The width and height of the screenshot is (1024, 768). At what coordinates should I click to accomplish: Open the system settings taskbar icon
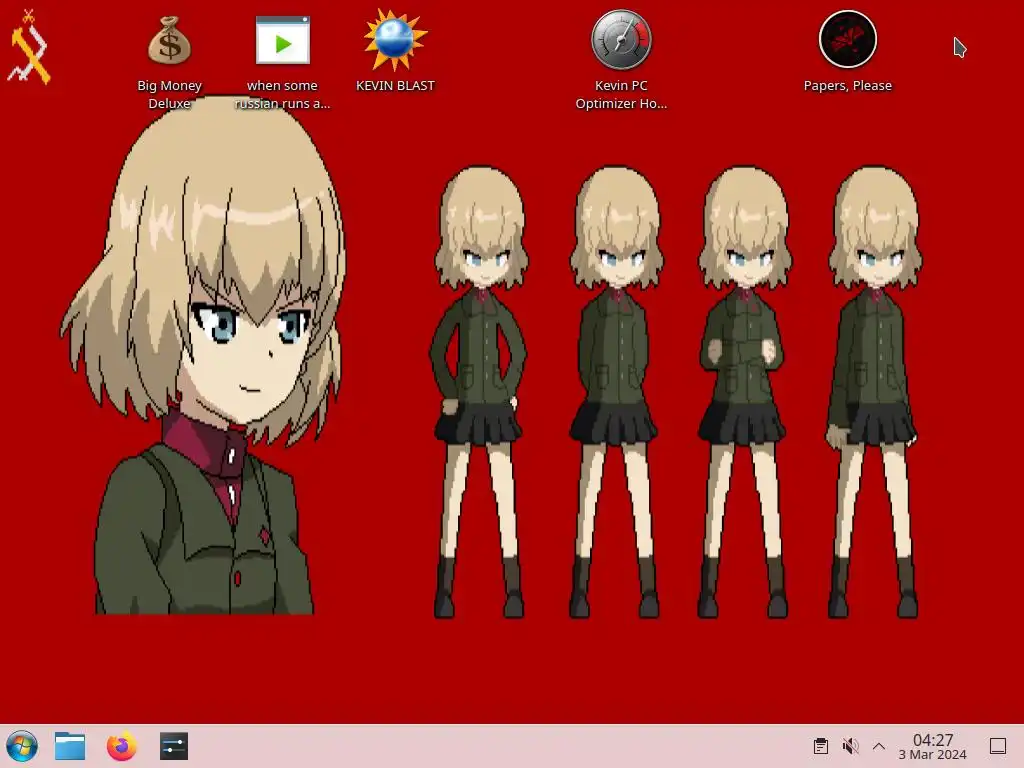coord(174,746)
